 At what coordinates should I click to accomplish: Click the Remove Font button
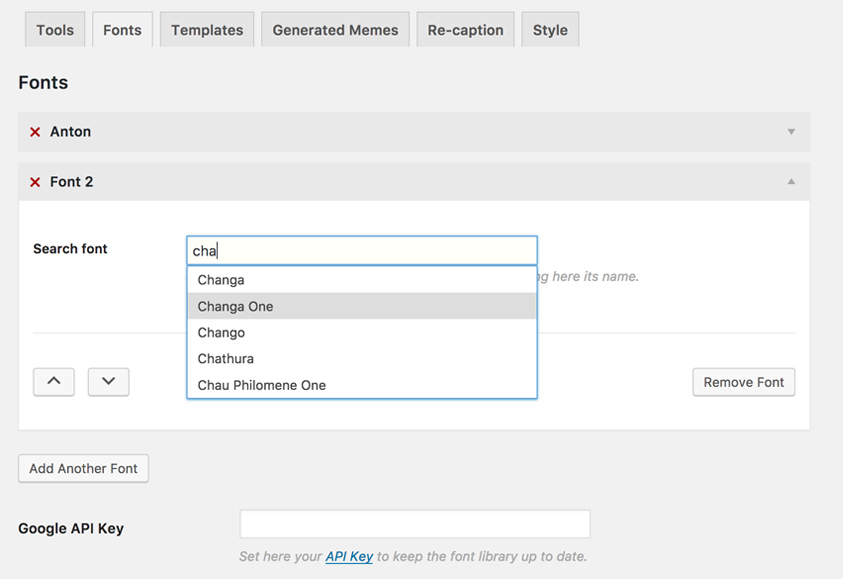743,381
